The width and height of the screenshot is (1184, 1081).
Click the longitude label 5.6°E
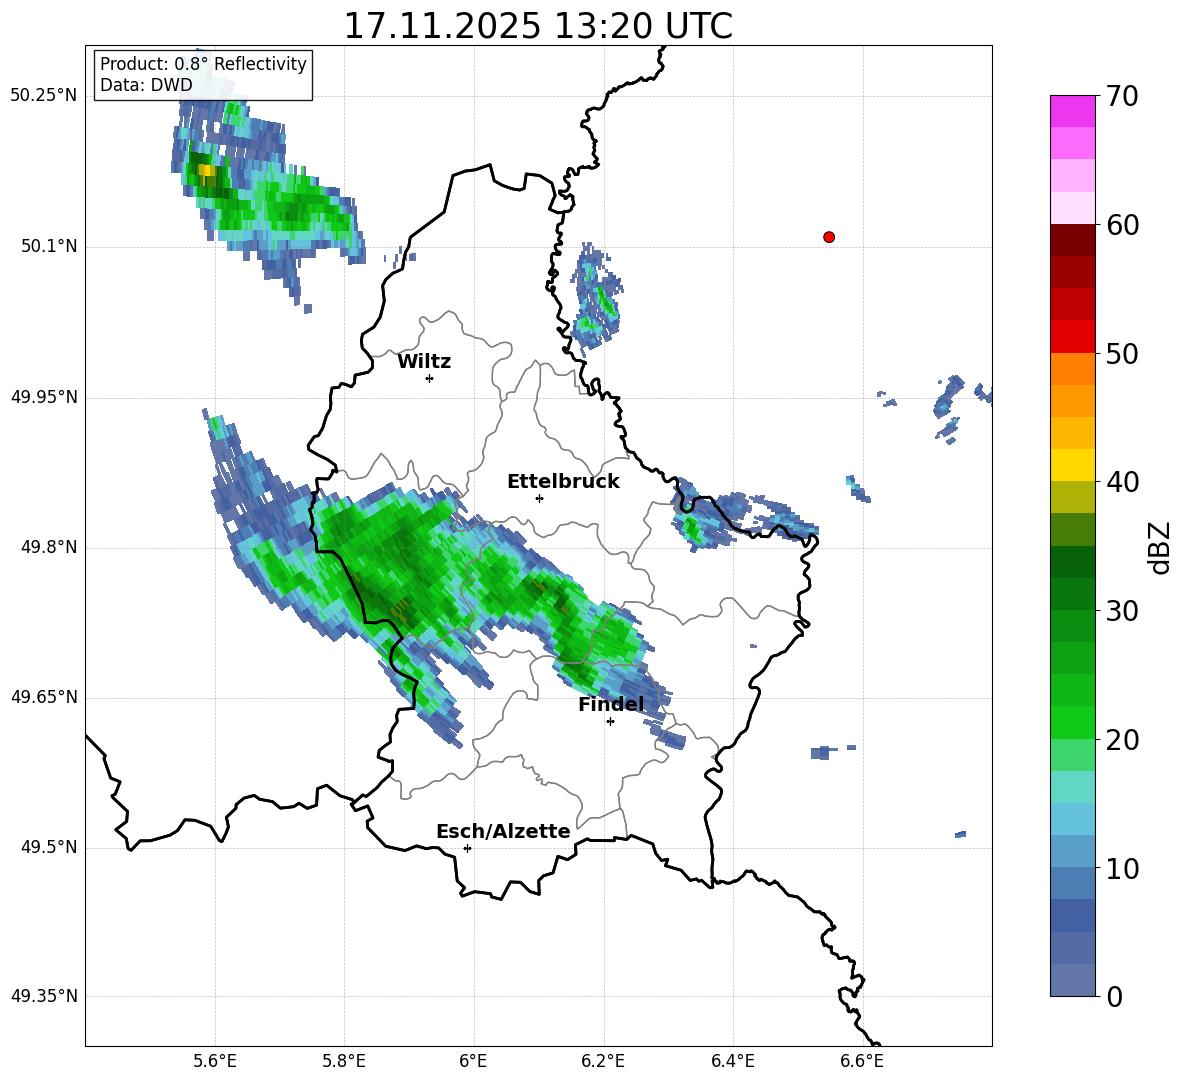click(215, 1061)
